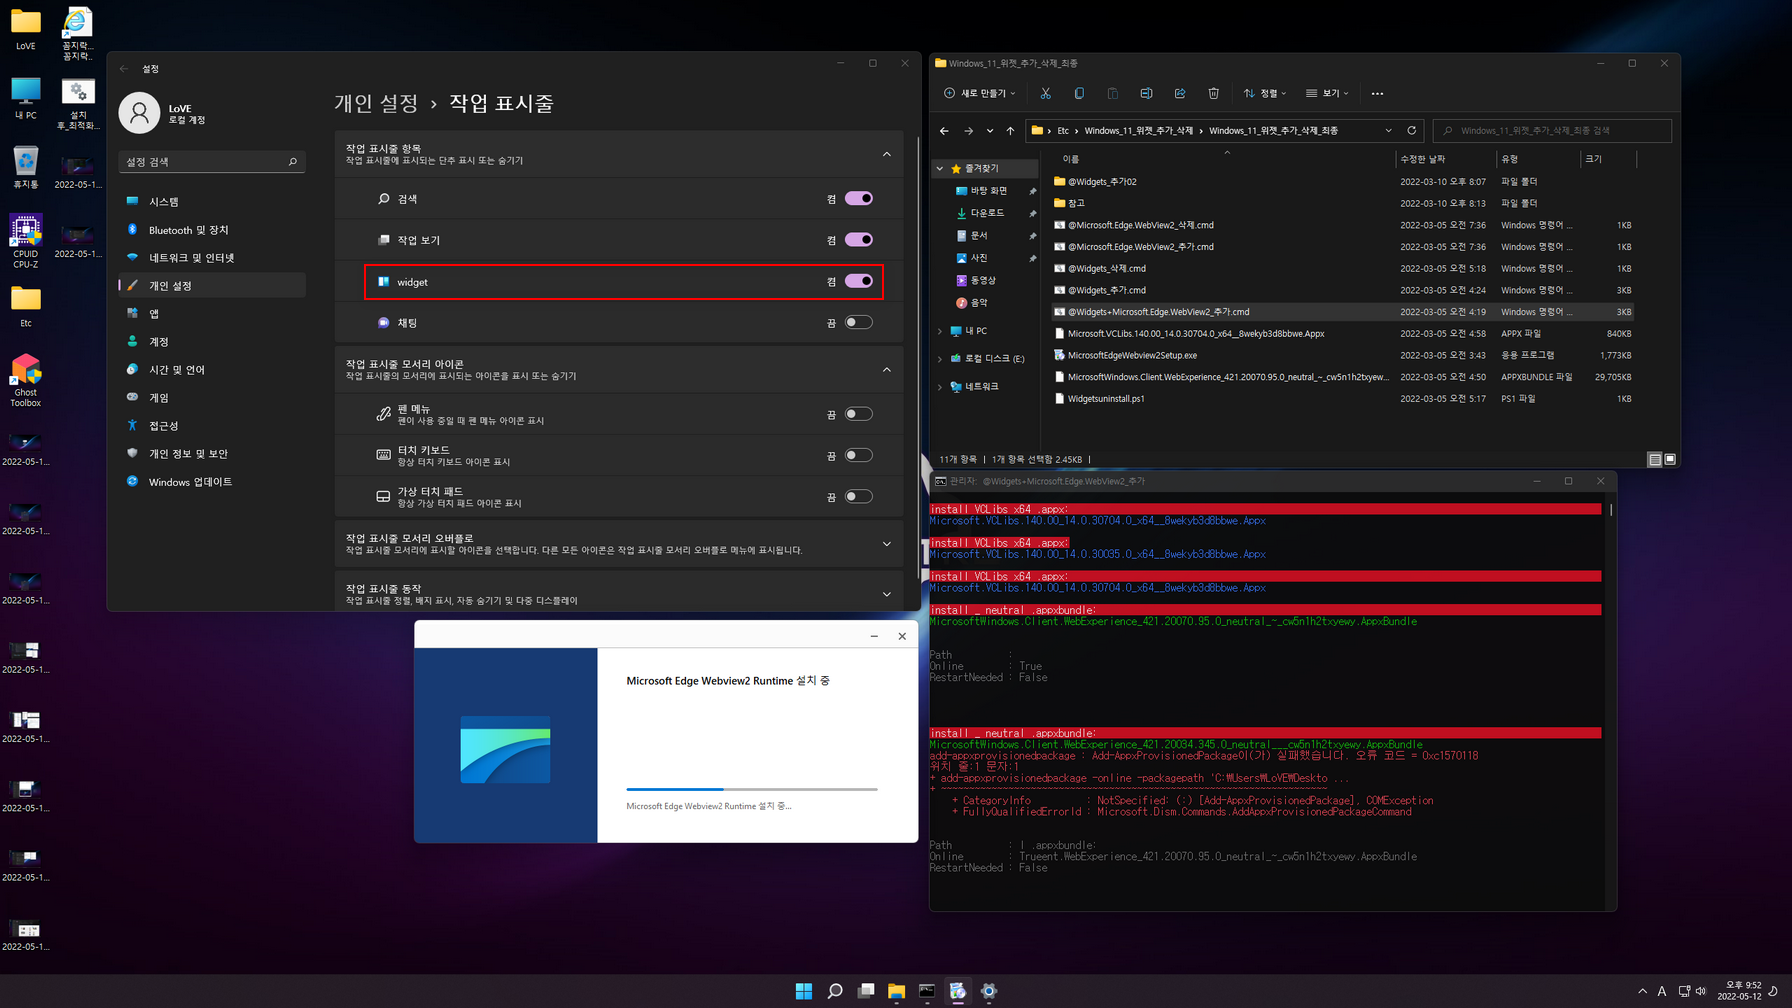The height and width of the screenshot is (1008, 1792).
Task: Click the Cut icon in Explorer toolbar
Action: [x=1045, y=93]
